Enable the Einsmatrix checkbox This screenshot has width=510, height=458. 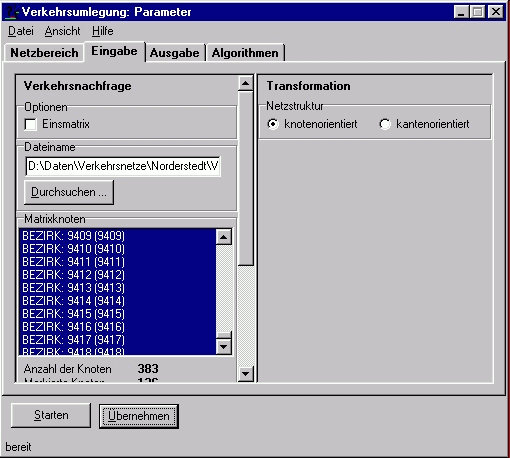tap(31, 125)
